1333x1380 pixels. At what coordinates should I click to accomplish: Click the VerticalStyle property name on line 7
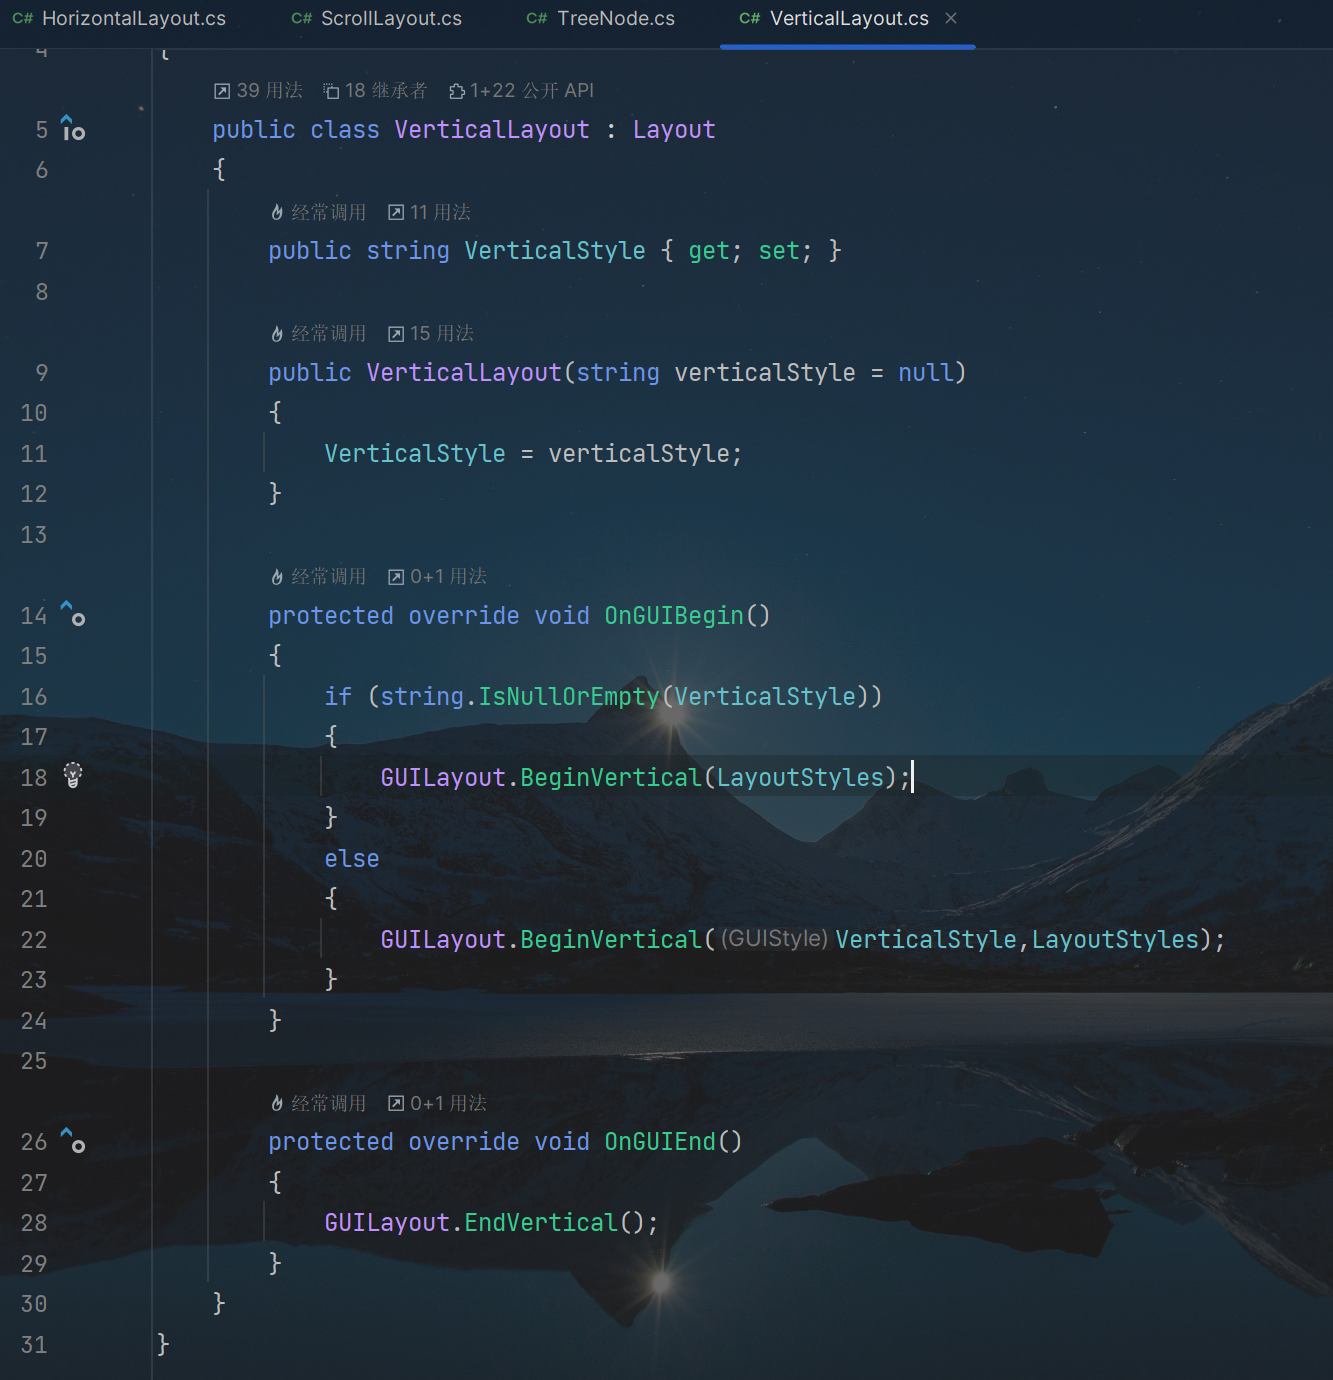[555, 251]
